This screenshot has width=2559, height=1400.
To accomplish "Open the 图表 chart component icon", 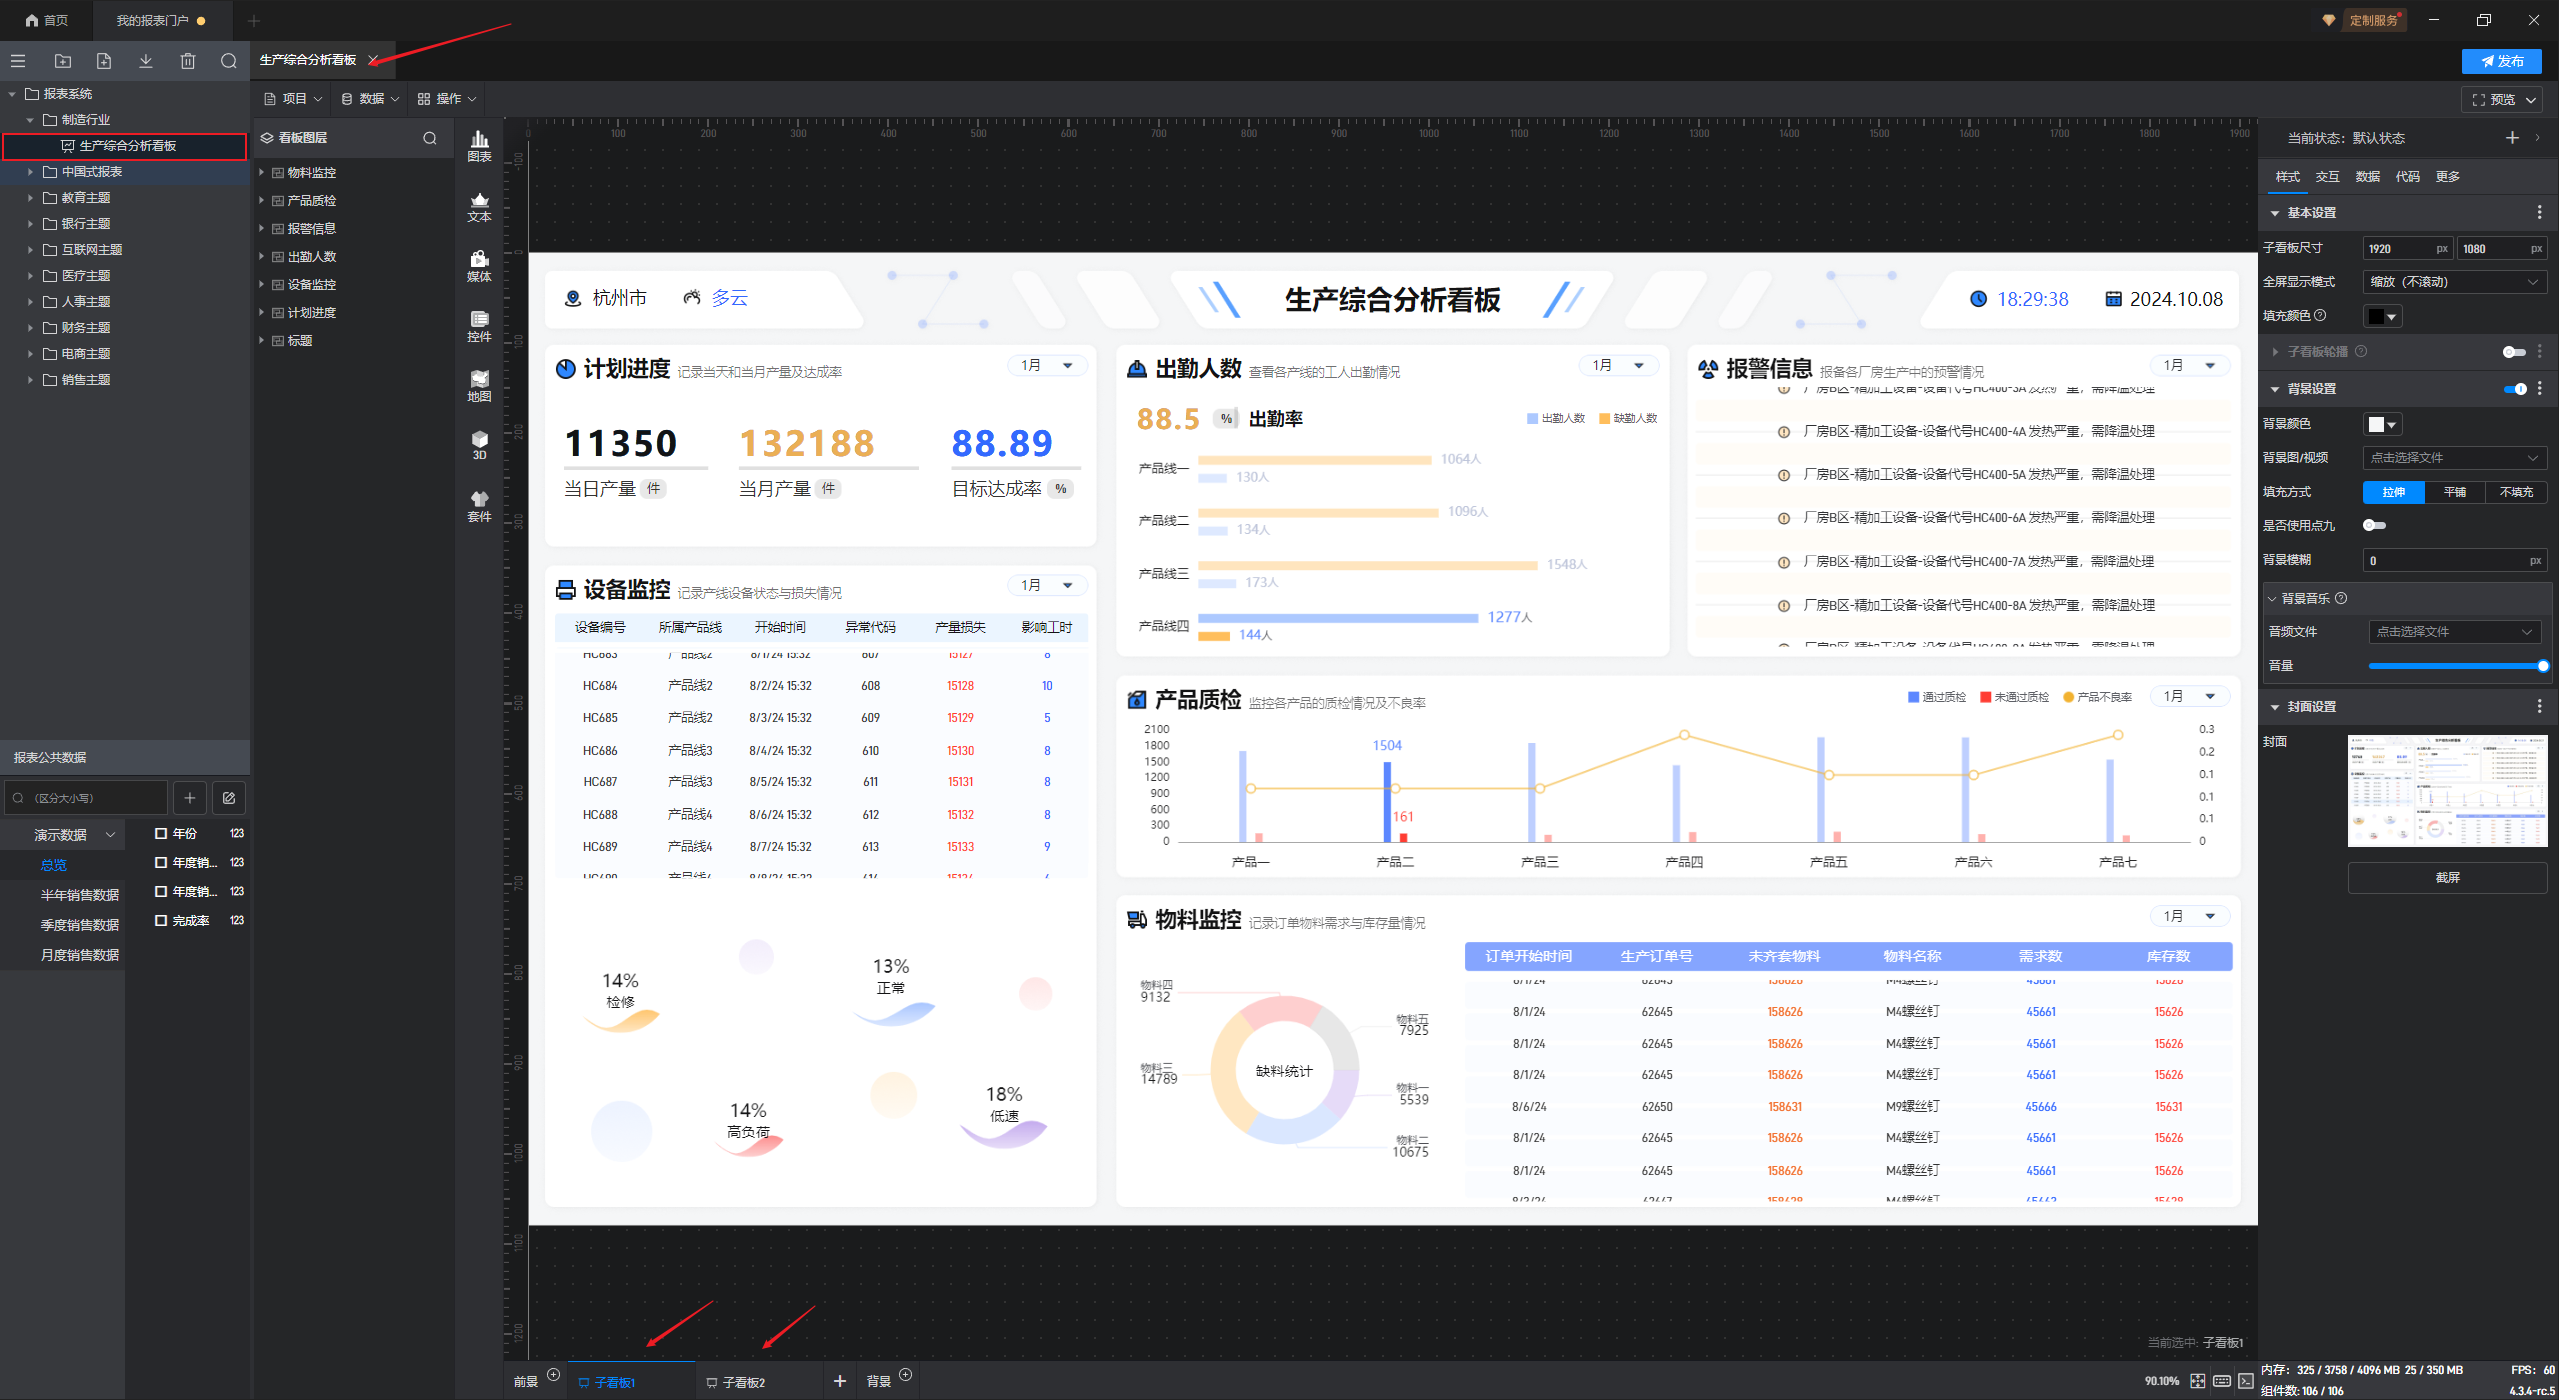I will pos(479,146).
